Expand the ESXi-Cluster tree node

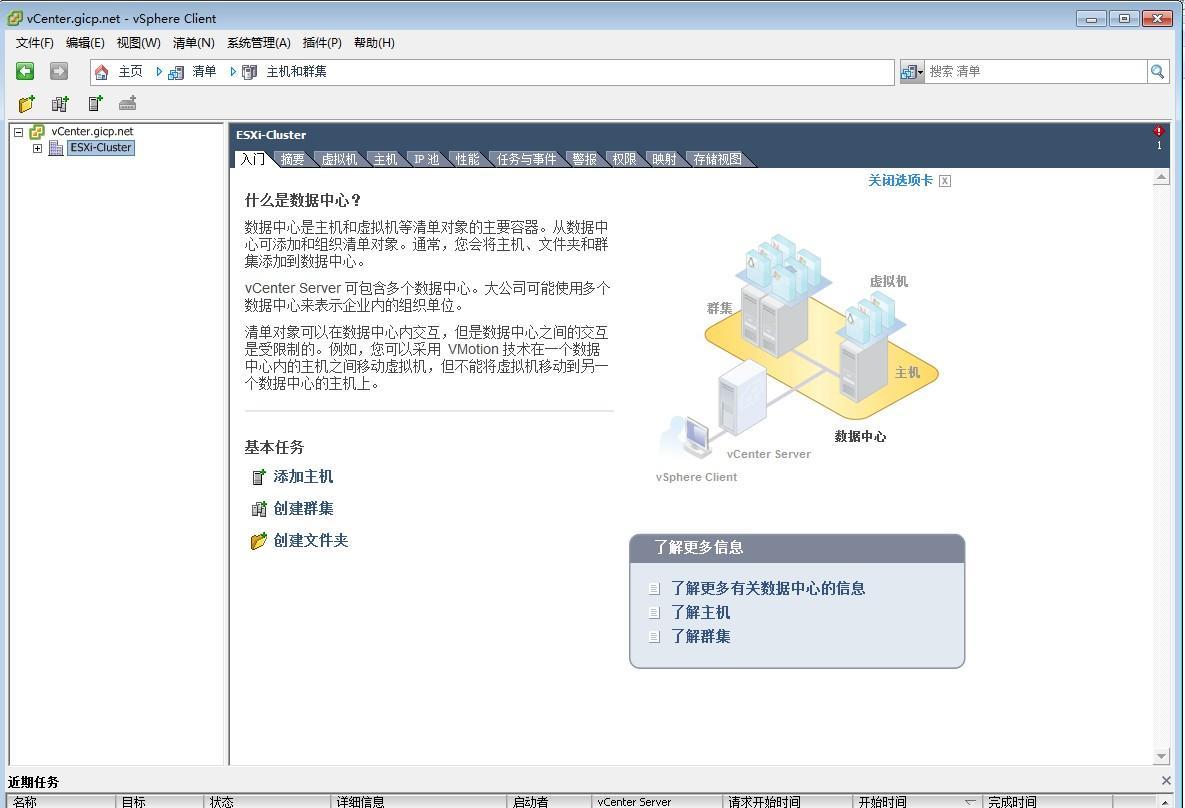pyautogui.click(x=37, y=148)
